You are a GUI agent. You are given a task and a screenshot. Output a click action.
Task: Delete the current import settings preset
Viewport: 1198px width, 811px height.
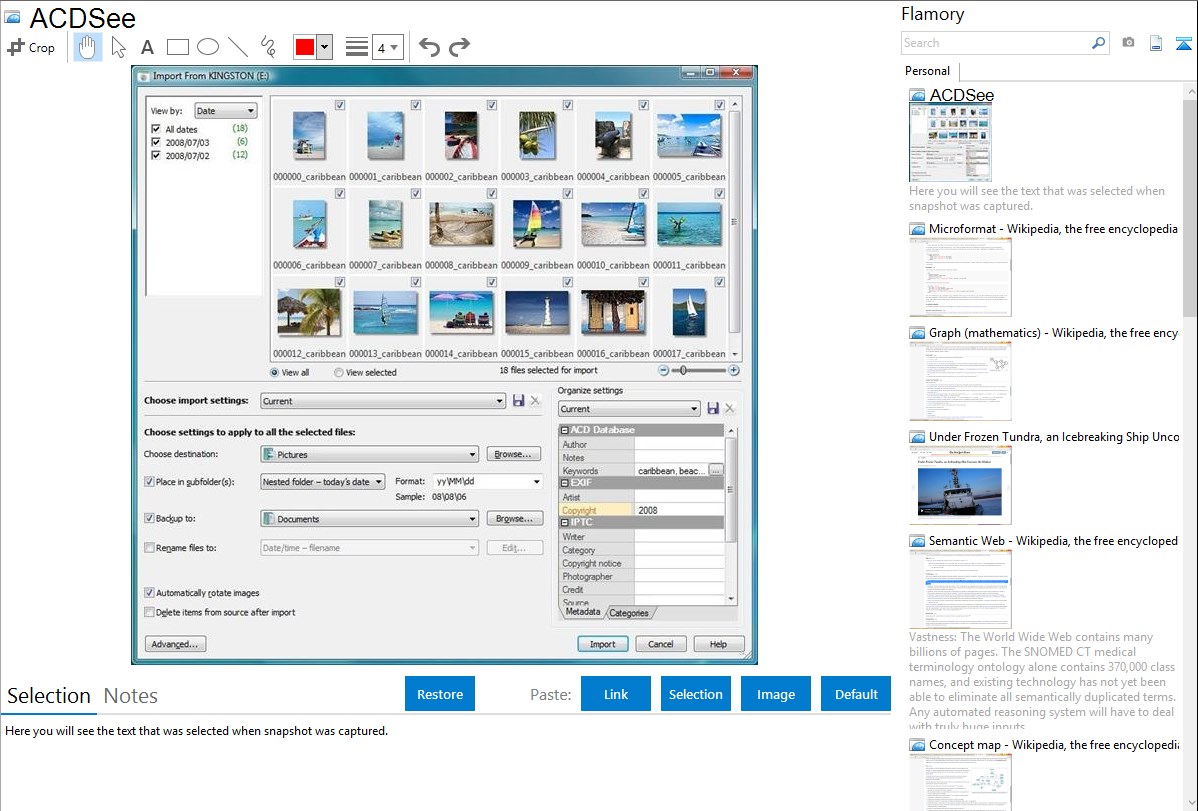(535, 401)
